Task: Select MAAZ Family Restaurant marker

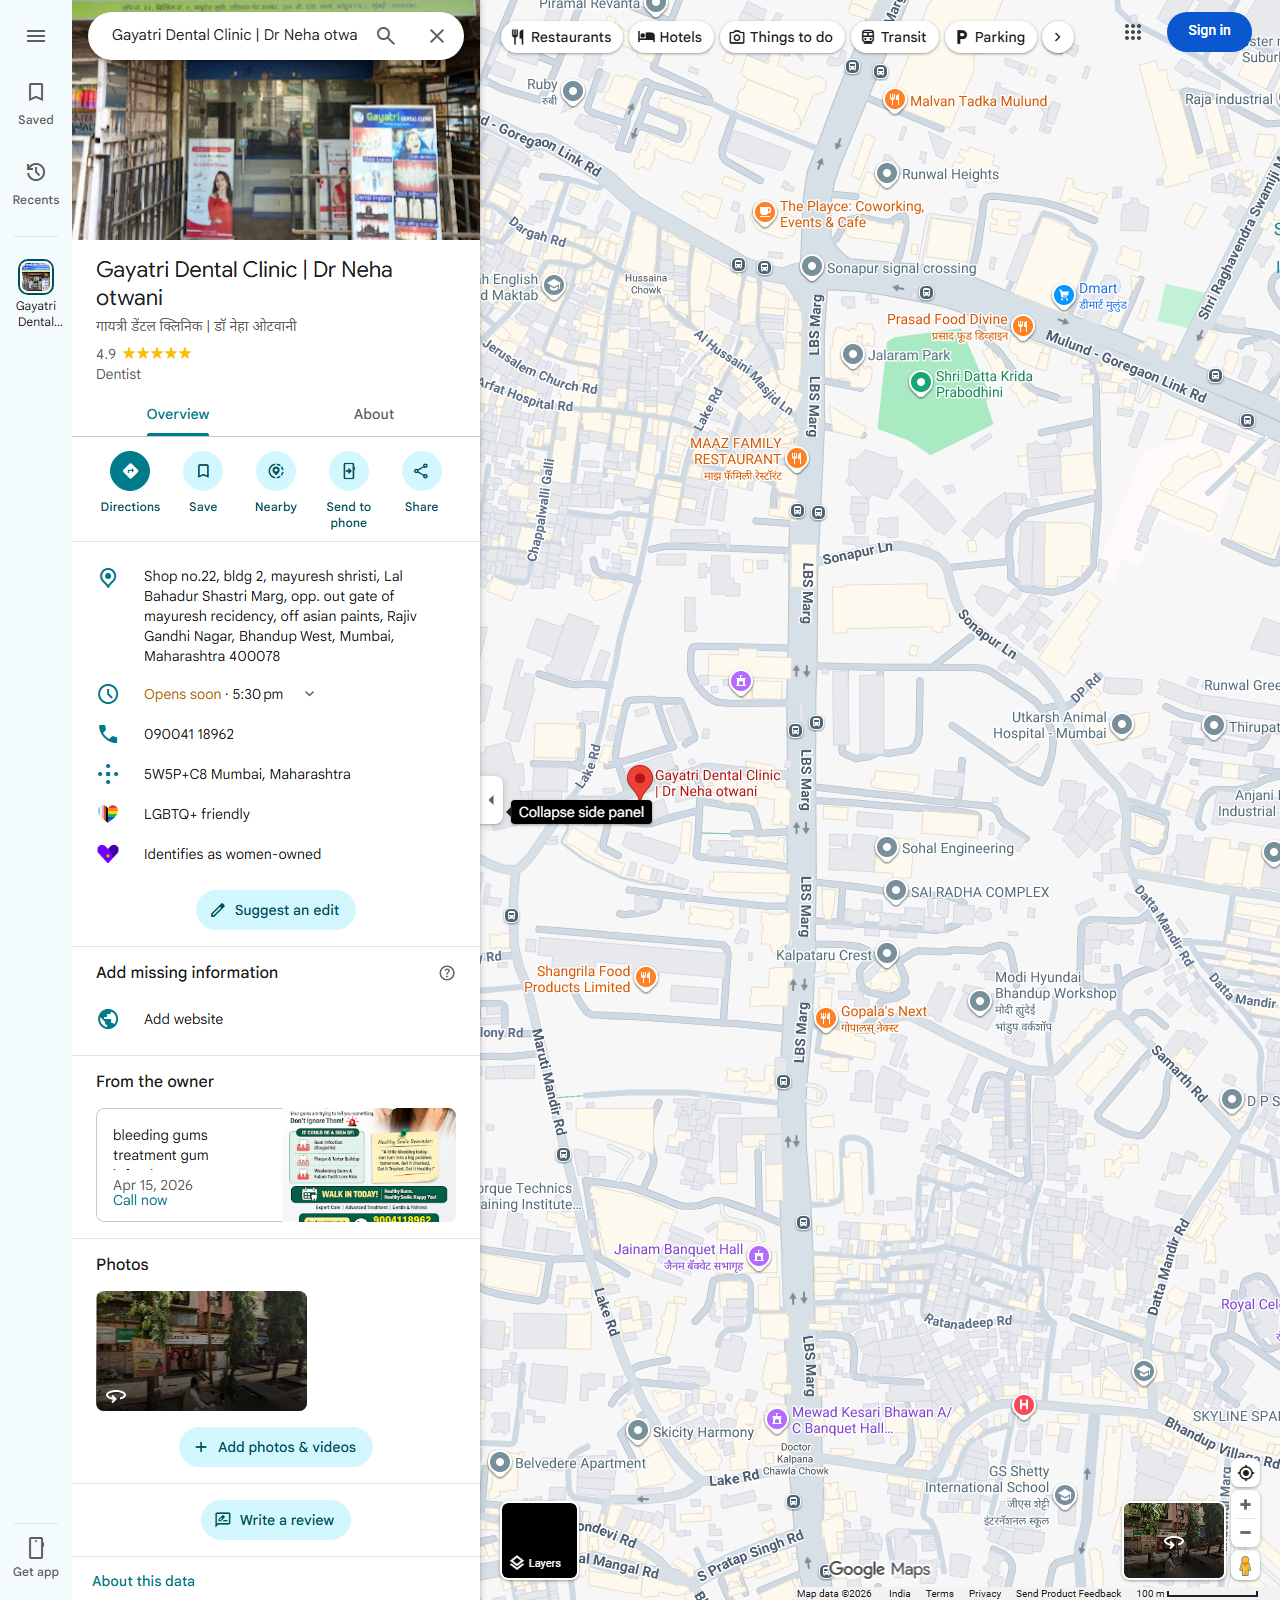Action: tap(797, 458)
